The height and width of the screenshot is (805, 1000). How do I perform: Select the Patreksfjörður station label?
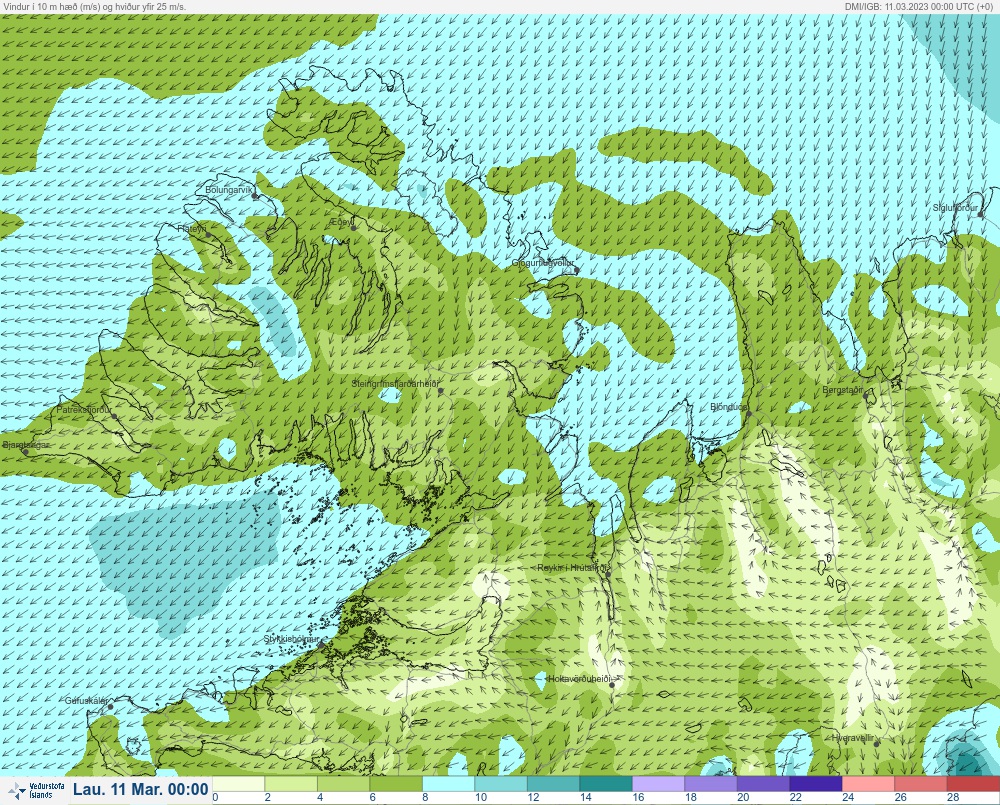pos(84,410)
